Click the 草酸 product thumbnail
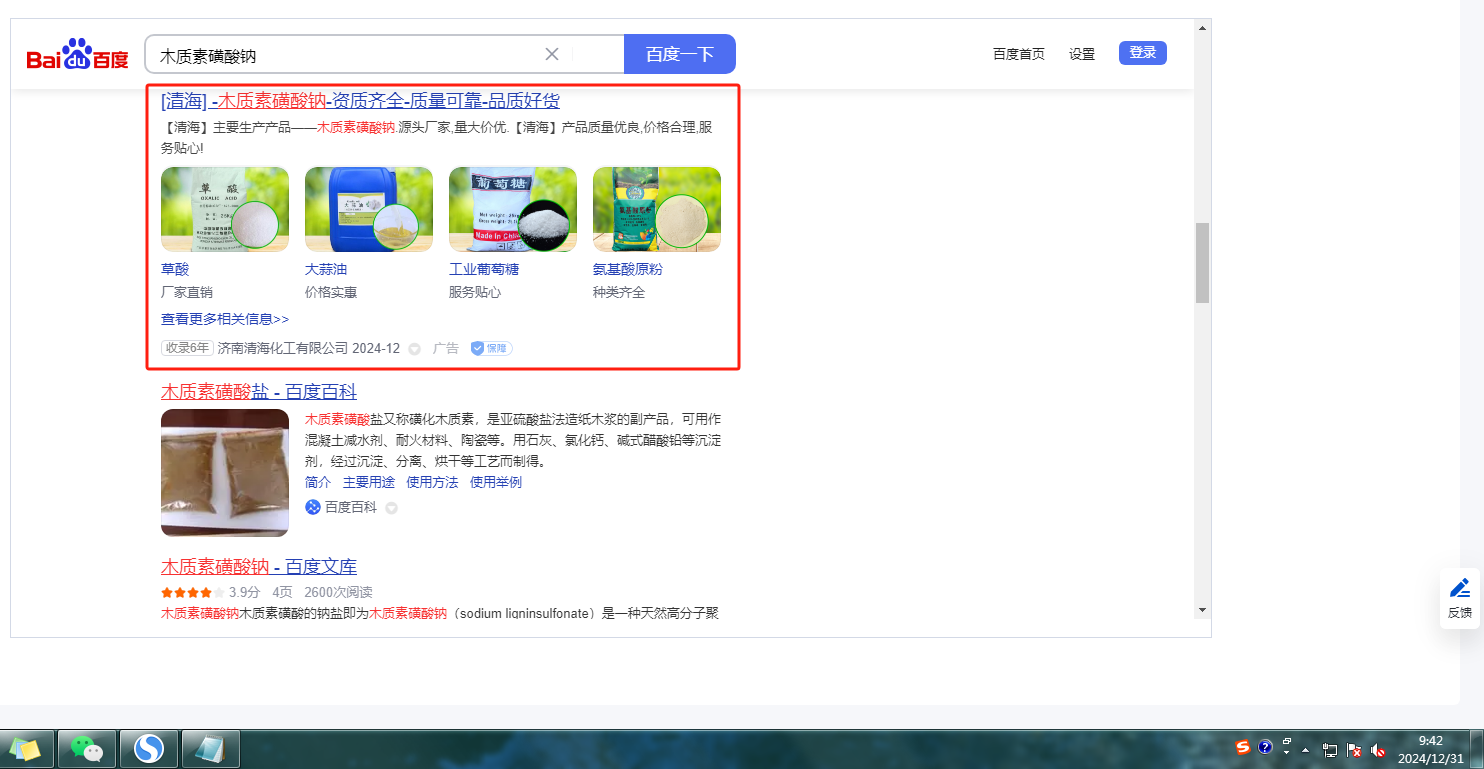 225,209
